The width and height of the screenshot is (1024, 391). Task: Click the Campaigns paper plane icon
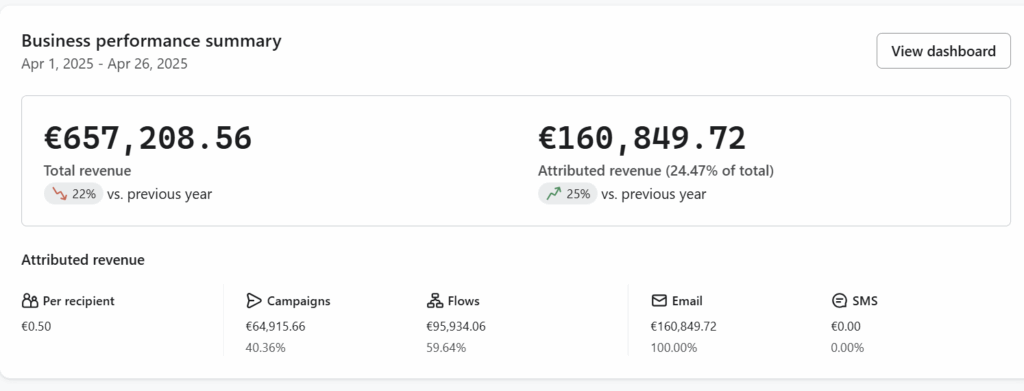(x=253, y=301)
